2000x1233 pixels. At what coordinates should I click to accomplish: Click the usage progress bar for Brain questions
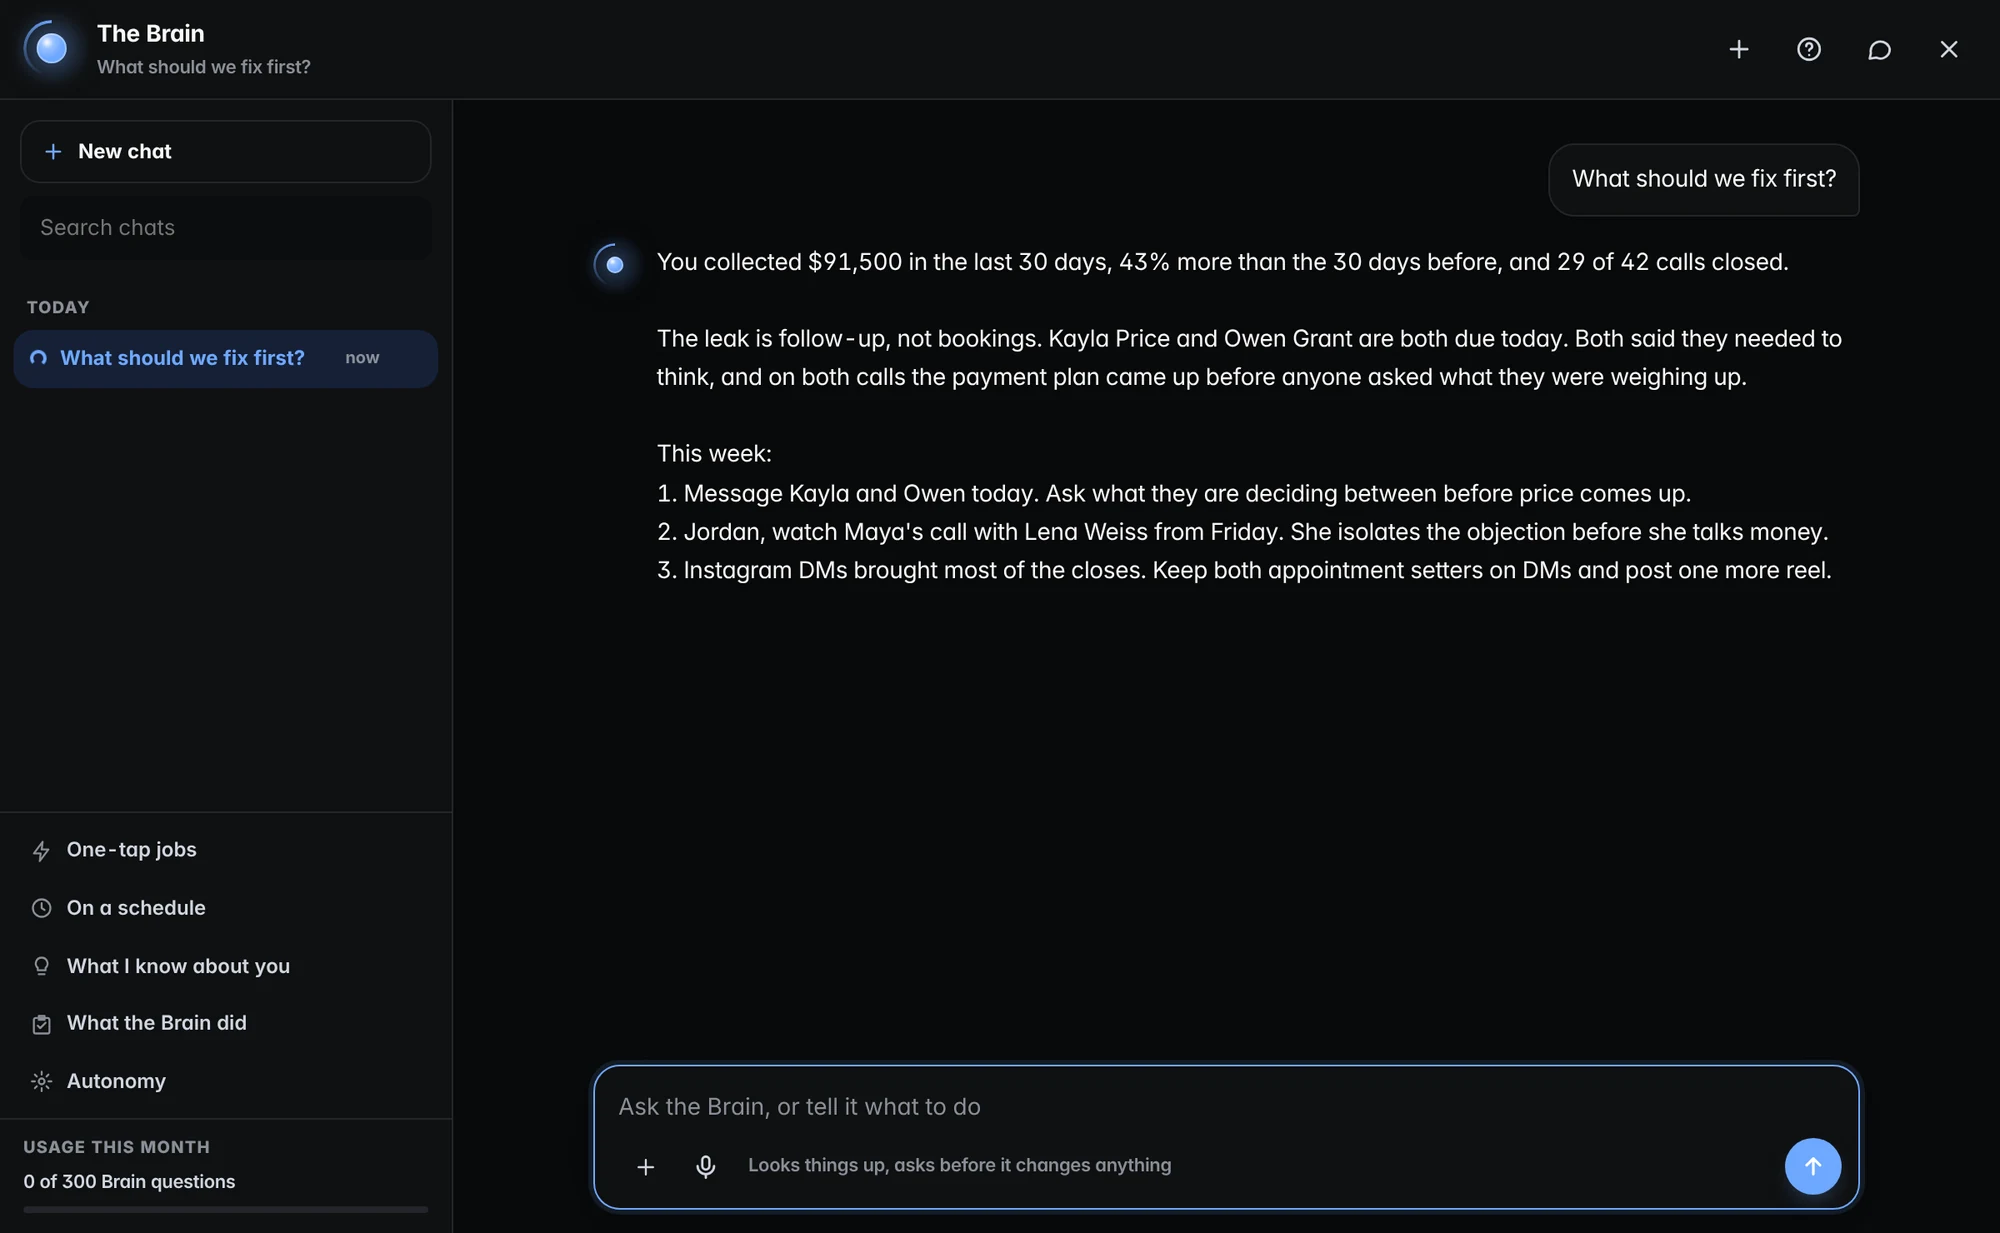226,1209
